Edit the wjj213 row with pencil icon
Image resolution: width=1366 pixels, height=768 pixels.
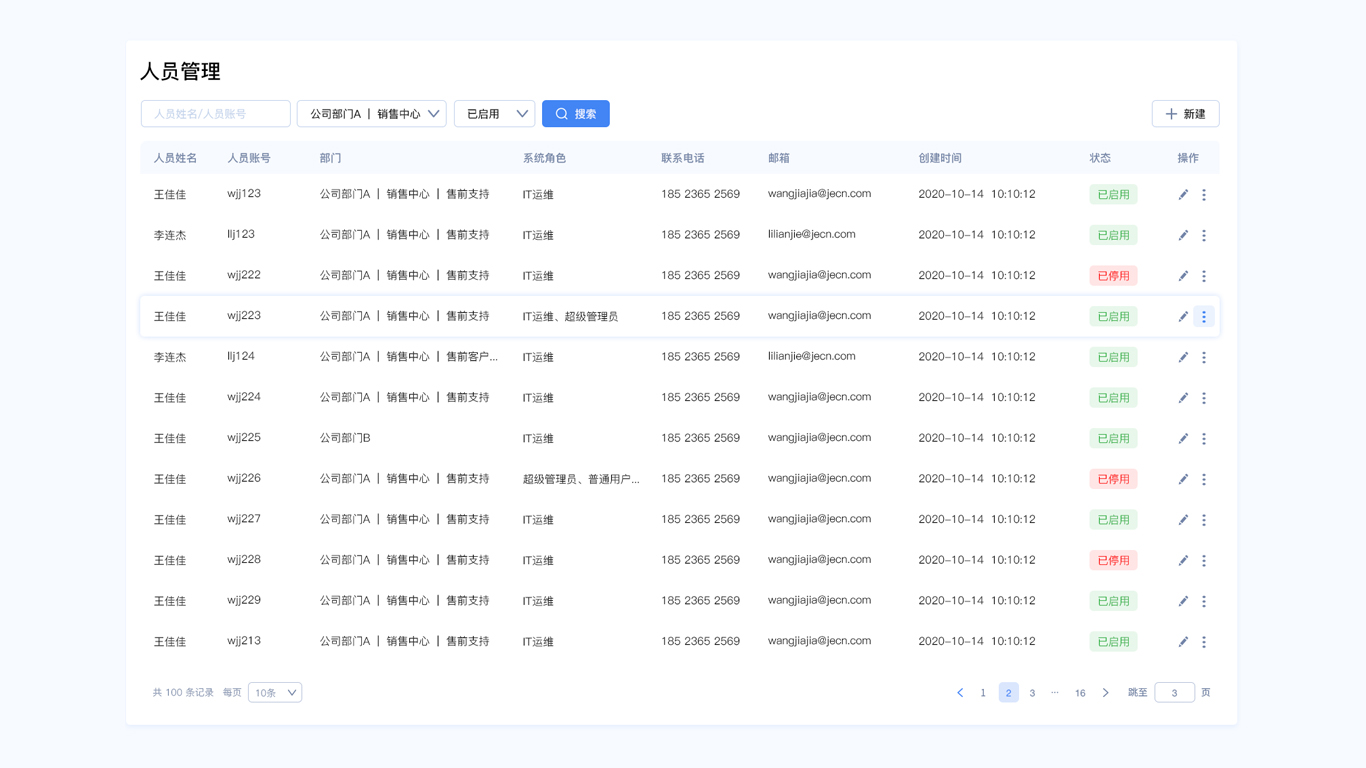click(1183, 642)
